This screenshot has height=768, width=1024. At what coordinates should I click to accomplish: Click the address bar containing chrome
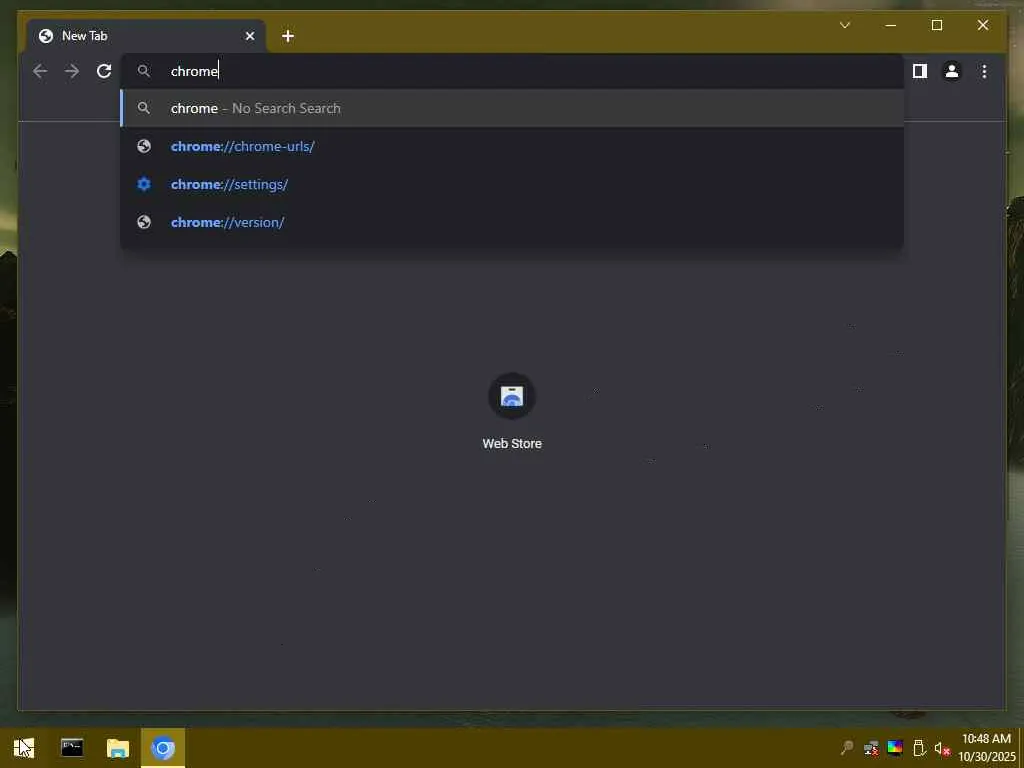512,71
